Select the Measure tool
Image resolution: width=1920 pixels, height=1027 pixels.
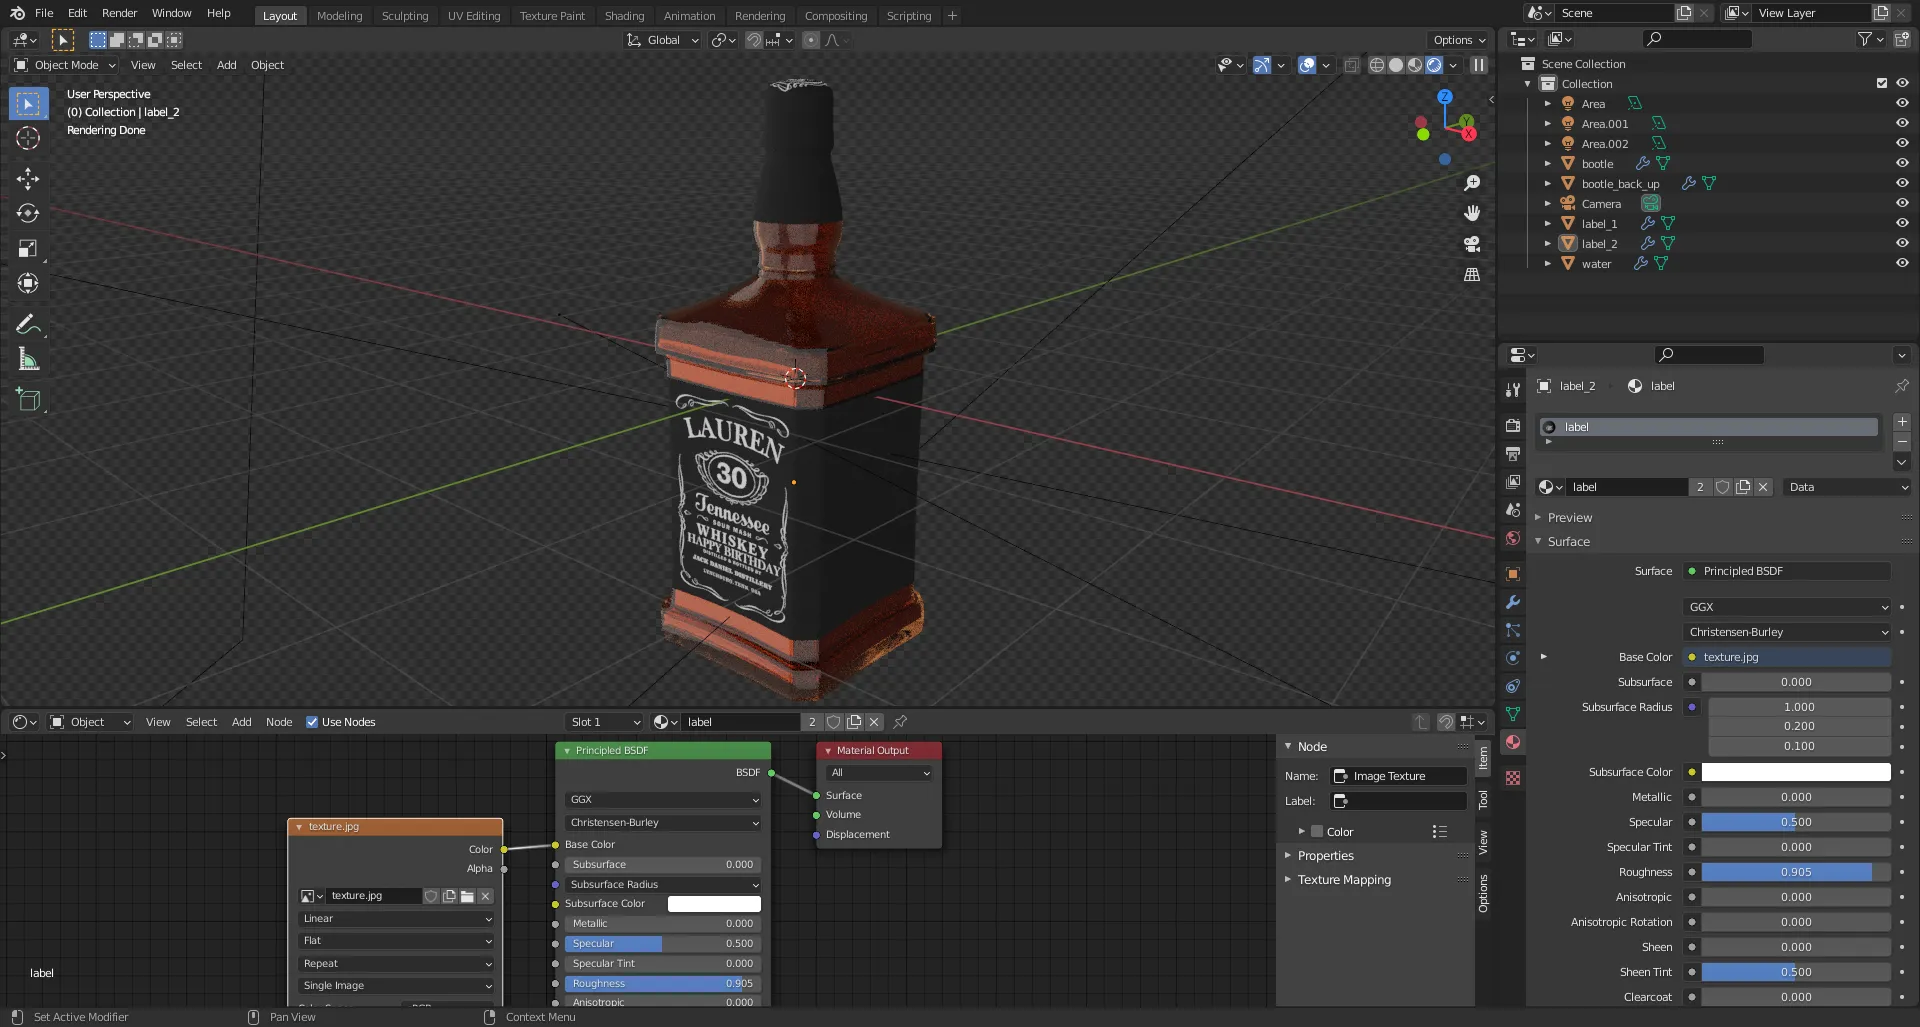28,360
